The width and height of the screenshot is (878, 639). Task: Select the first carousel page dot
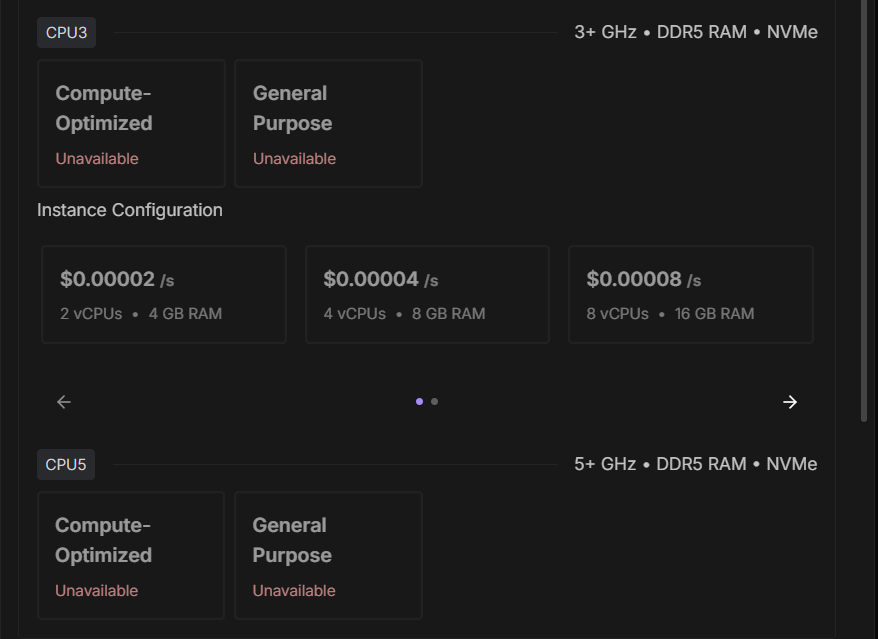419,402
